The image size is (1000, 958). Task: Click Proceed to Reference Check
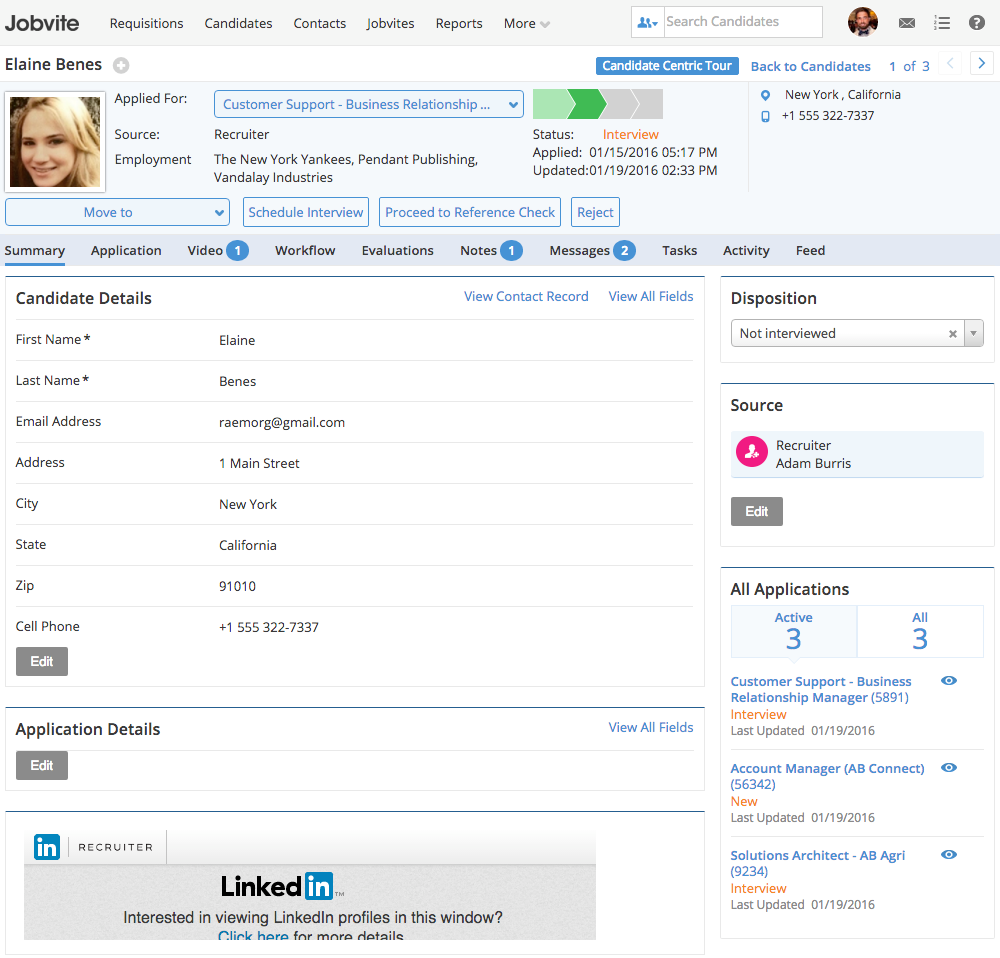coord(469,212)
